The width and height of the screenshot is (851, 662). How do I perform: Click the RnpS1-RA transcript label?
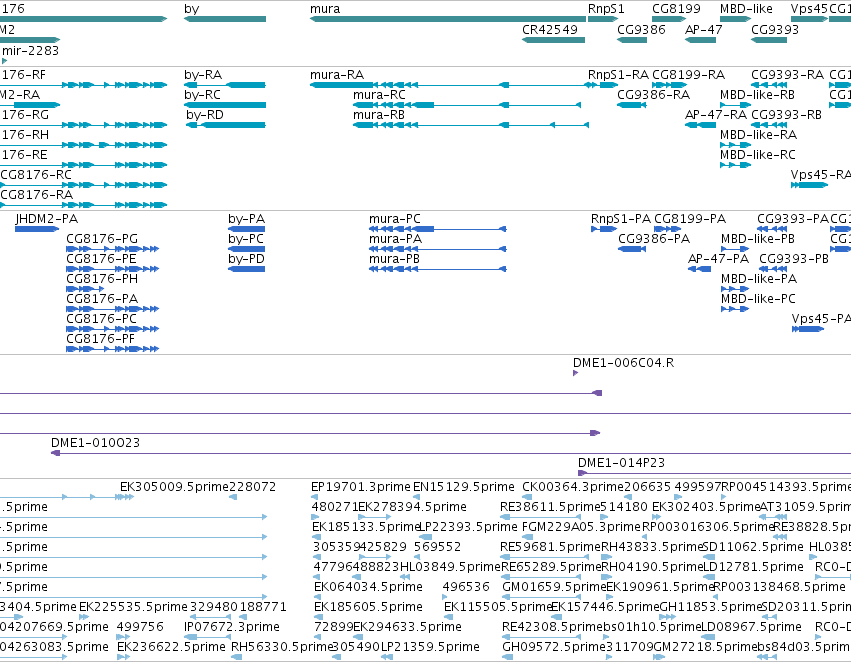click(618, 75)
